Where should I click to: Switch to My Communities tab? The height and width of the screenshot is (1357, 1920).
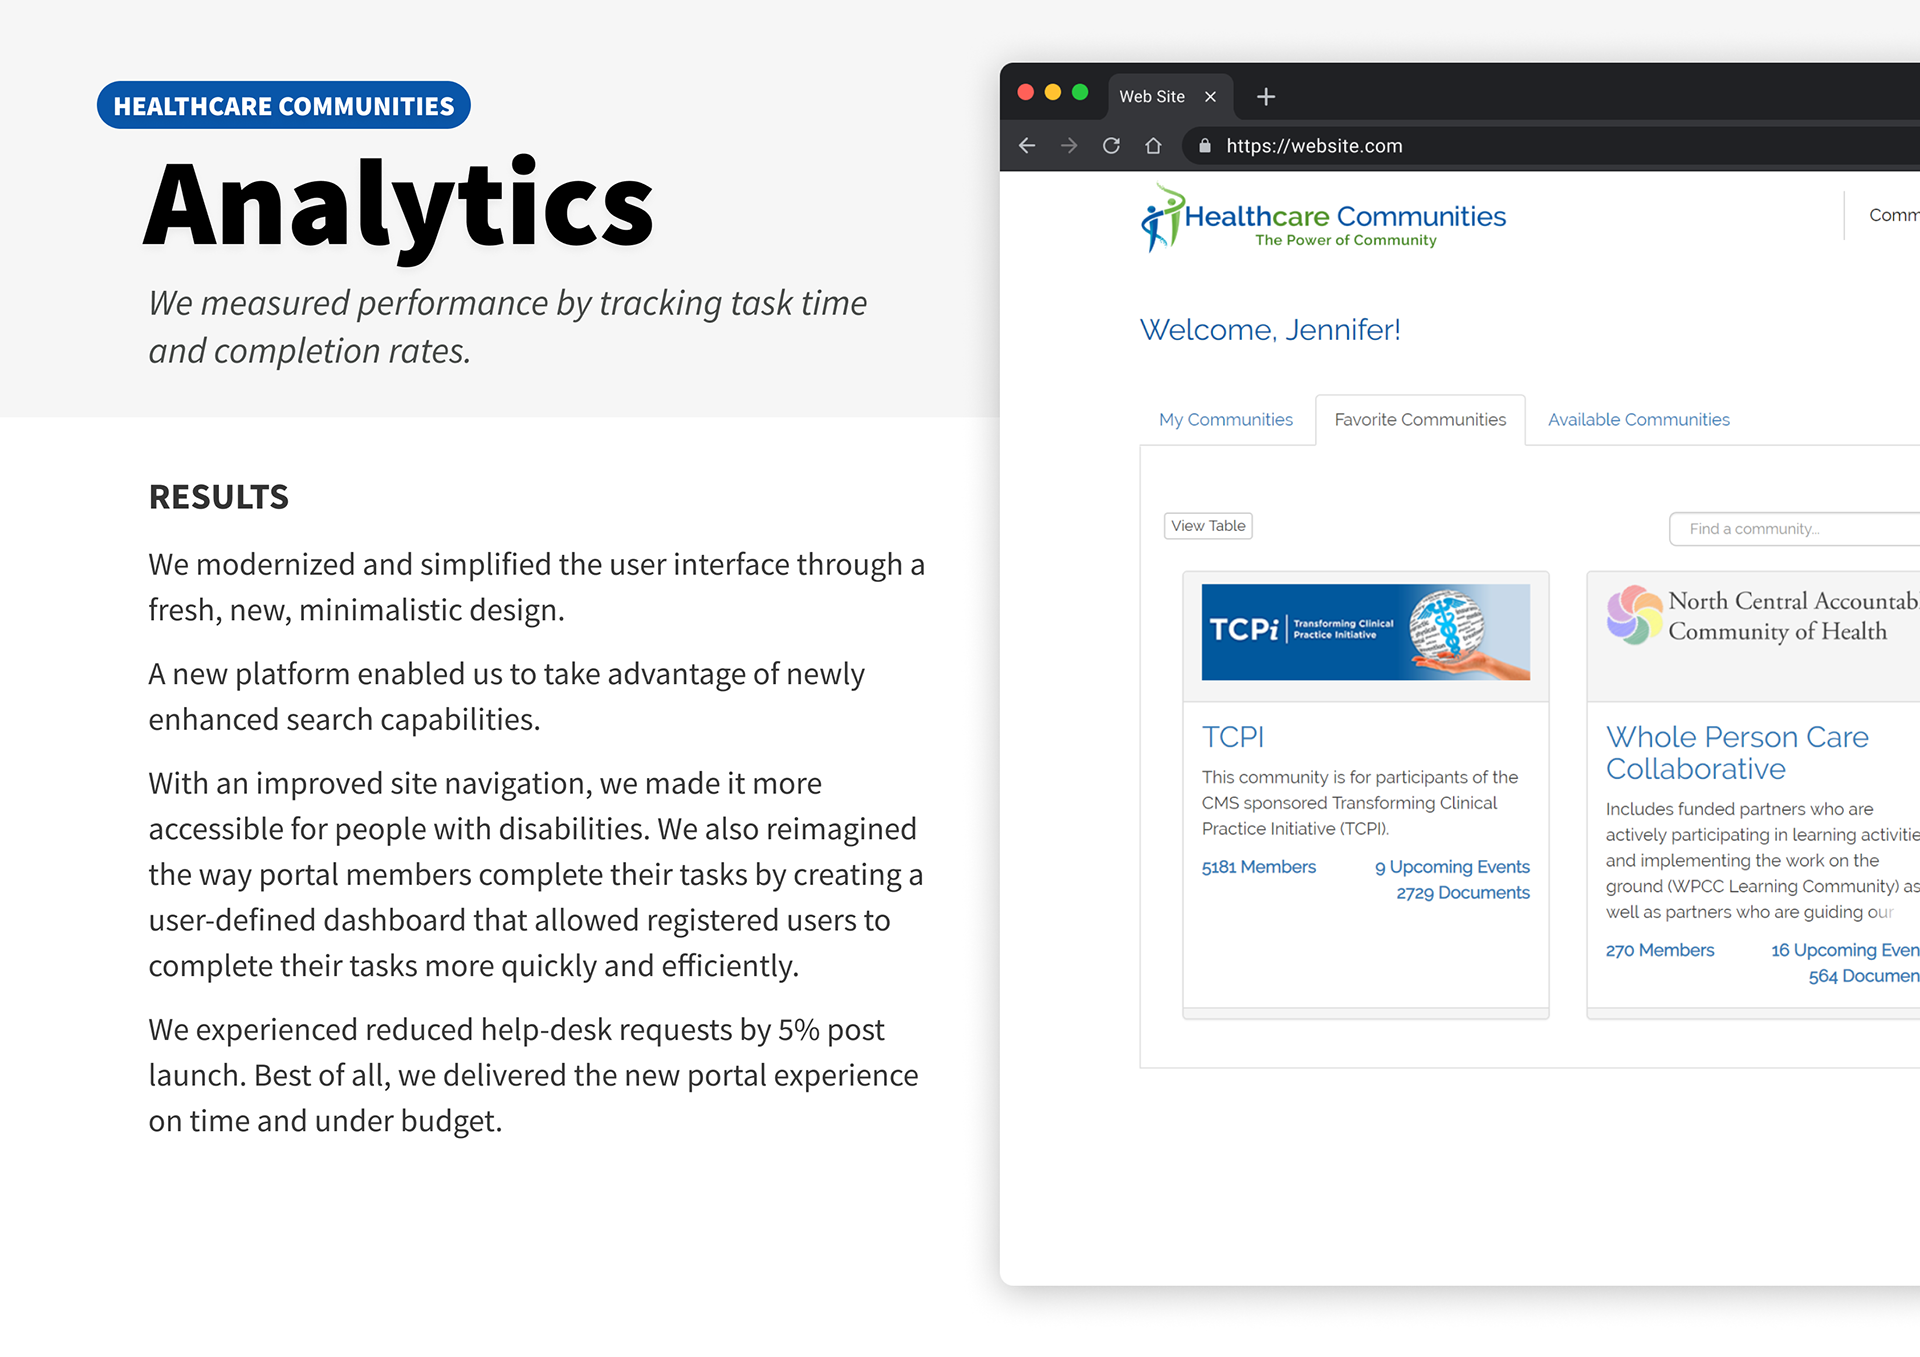(1225, 420)
